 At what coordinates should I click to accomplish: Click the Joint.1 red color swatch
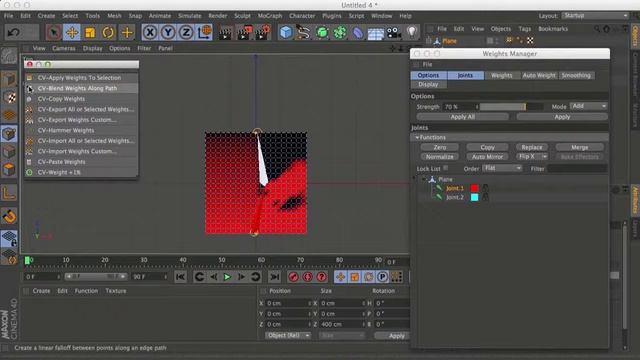click(474, 188)
